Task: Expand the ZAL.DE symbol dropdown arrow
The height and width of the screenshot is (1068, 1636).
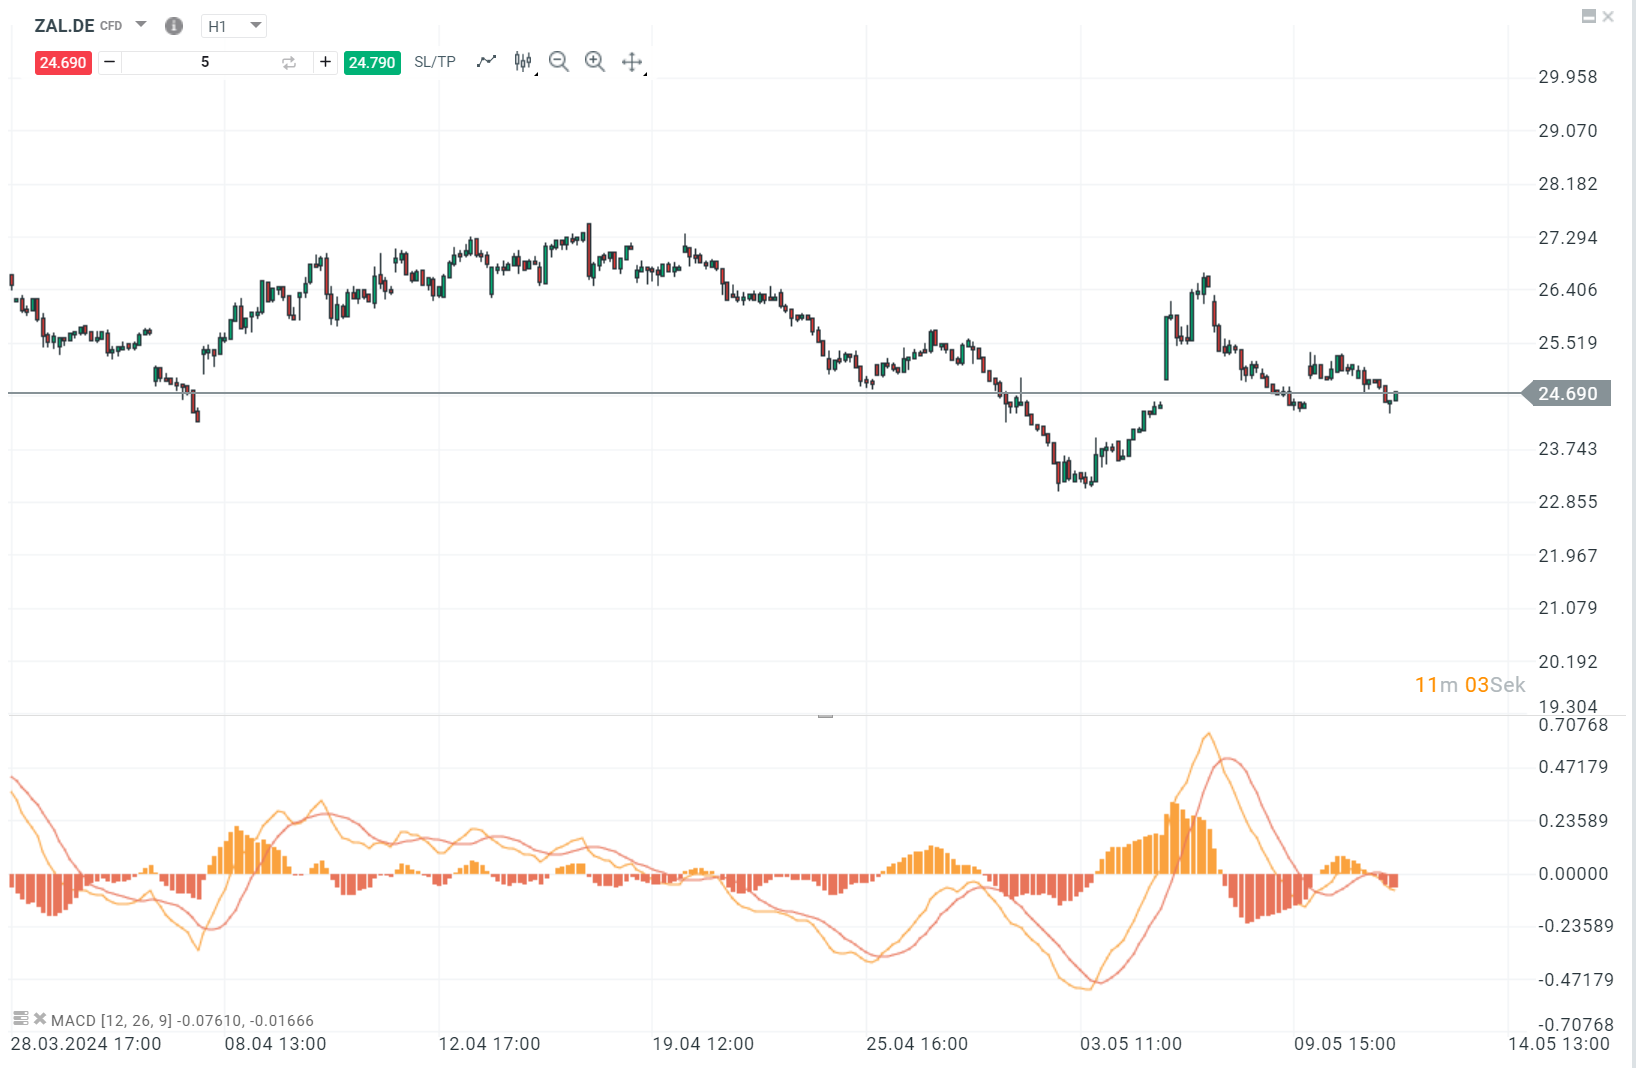Action: pyautogui.click(x=141, y=24)
